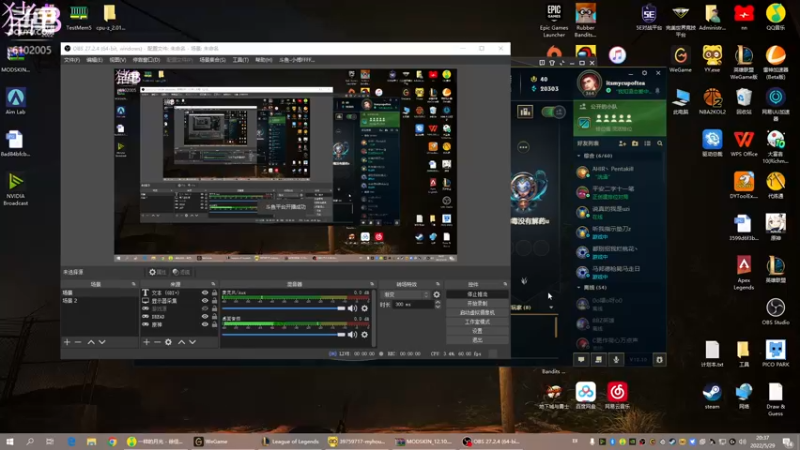Screen dimensions: 800x450
Task: Search friends with League magnifier icon
Action: [660, 144]
